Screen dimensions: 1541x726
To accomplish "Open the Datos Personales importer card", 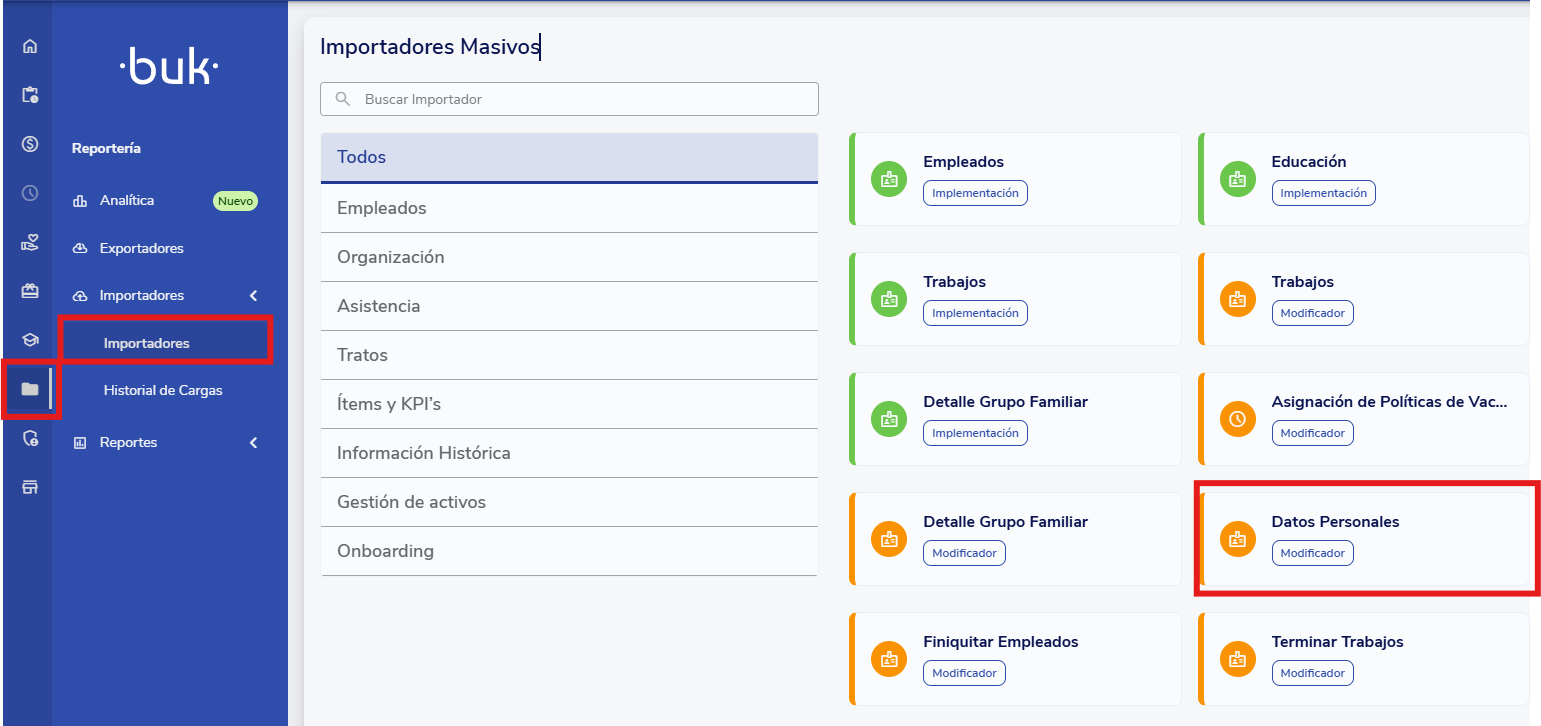I will (1363, 539).
